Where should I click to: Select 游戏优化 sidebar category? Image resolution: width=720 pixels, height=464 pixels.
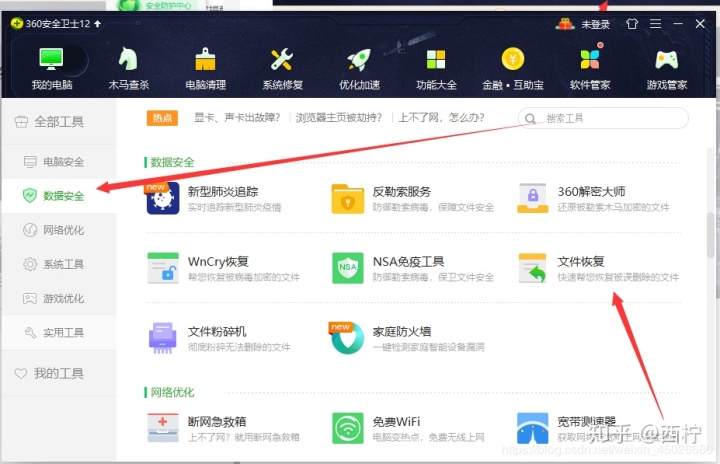tap(59, 299)
